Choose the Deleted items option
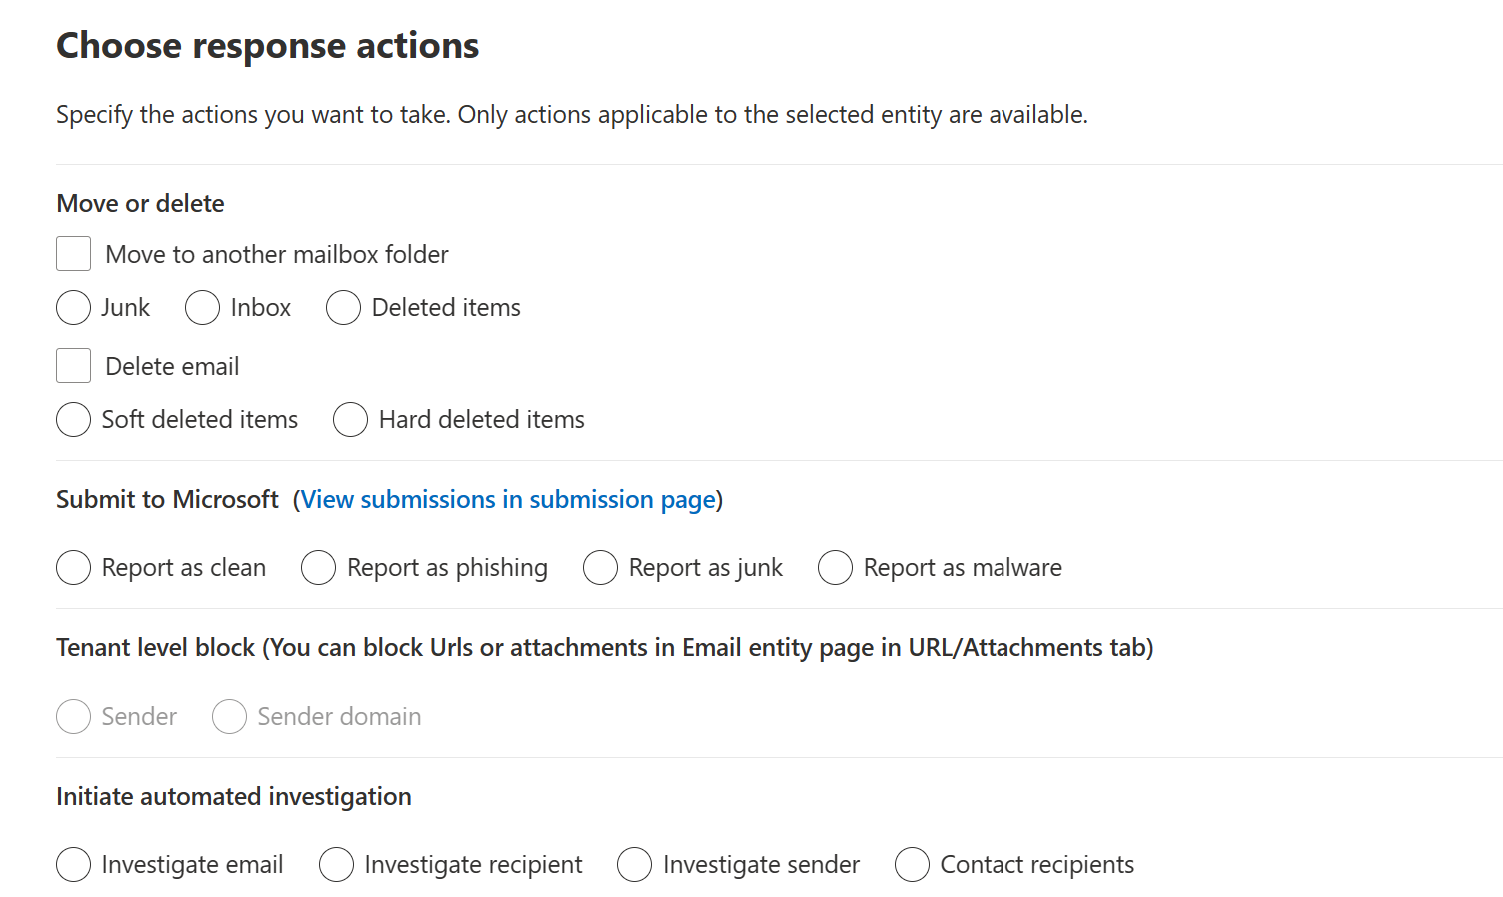This screenshot has width=1503, height=897. [x=343, y=308]
